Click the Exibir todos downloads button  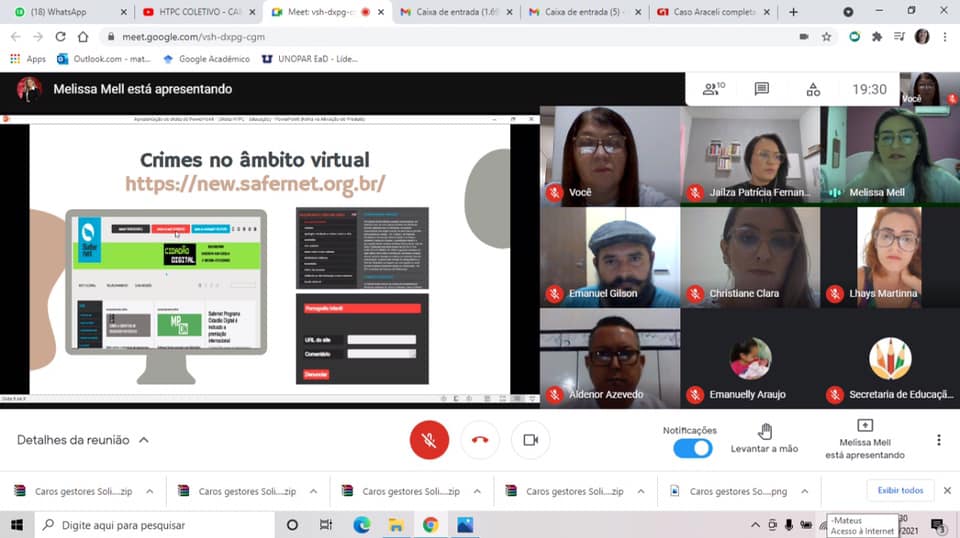899,491
